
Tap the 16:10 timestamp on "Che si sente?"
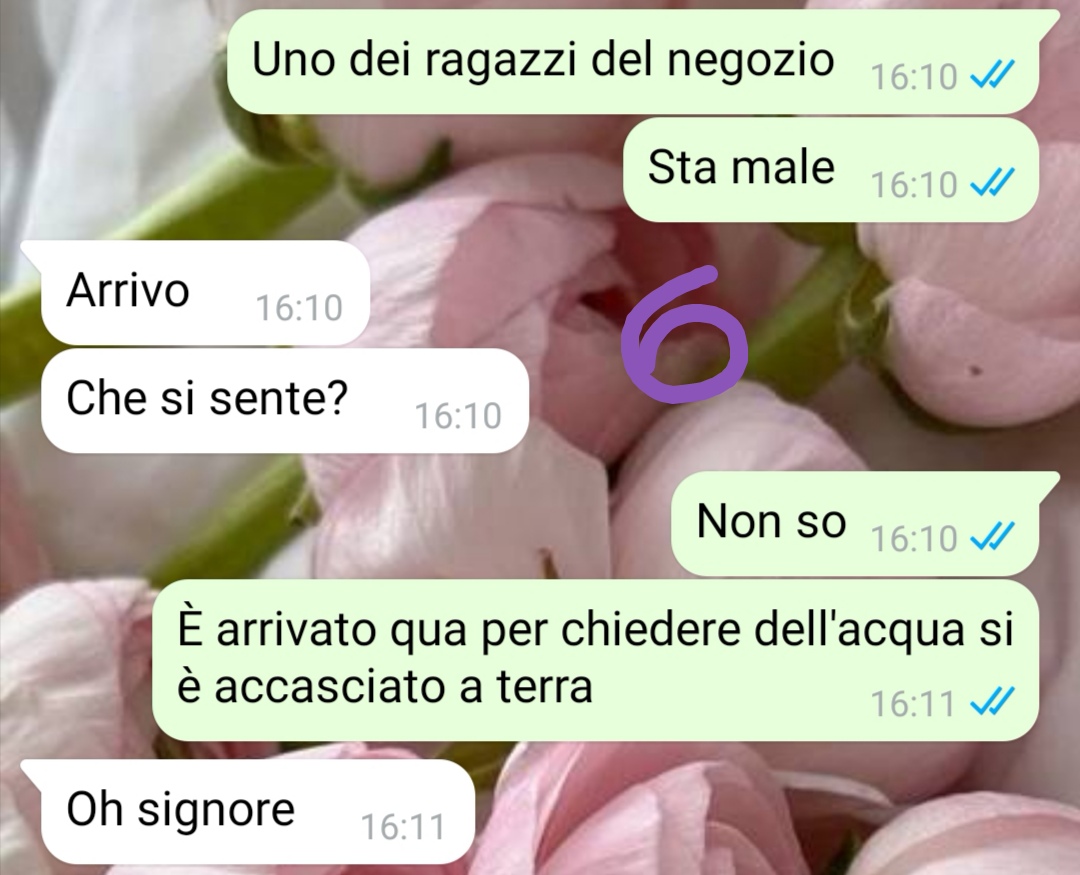(x=458, y=415)
